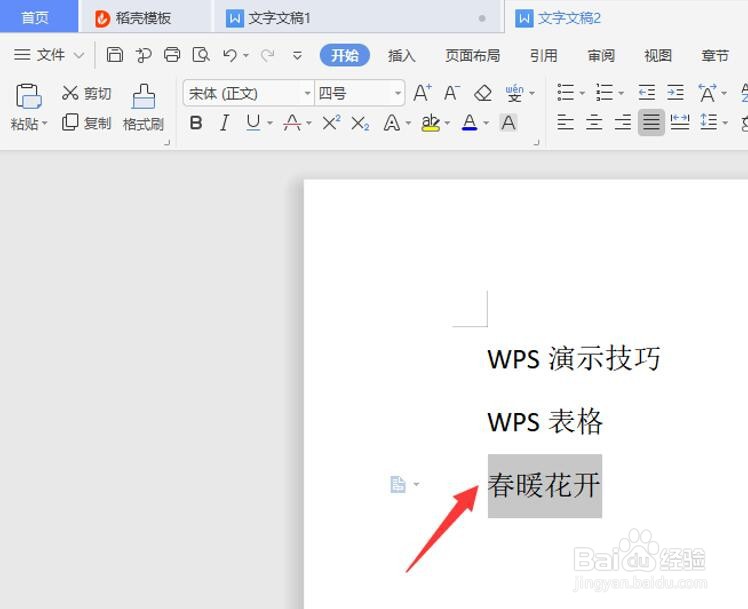The width and height of the screenshot is (748, 609).
Task: Apply subscript X₂ formatting
Action: [360, 124]
